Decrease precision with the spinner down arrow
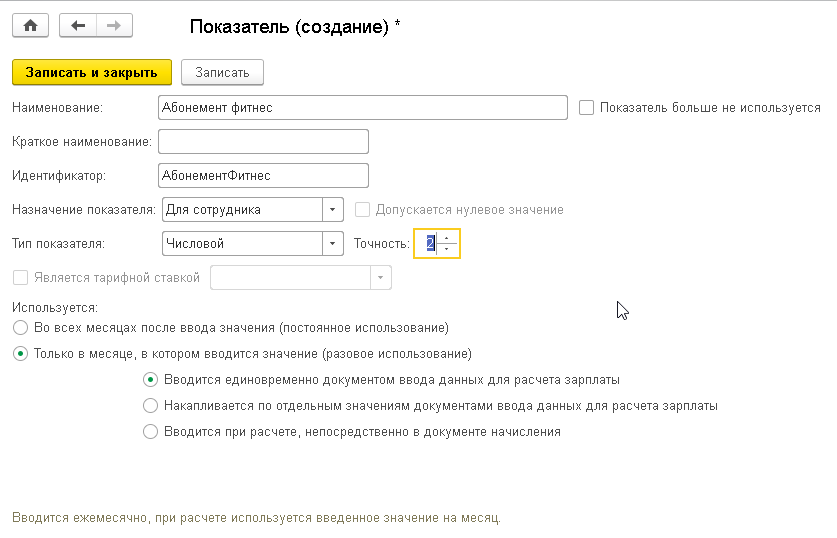 tap(447, 249)
